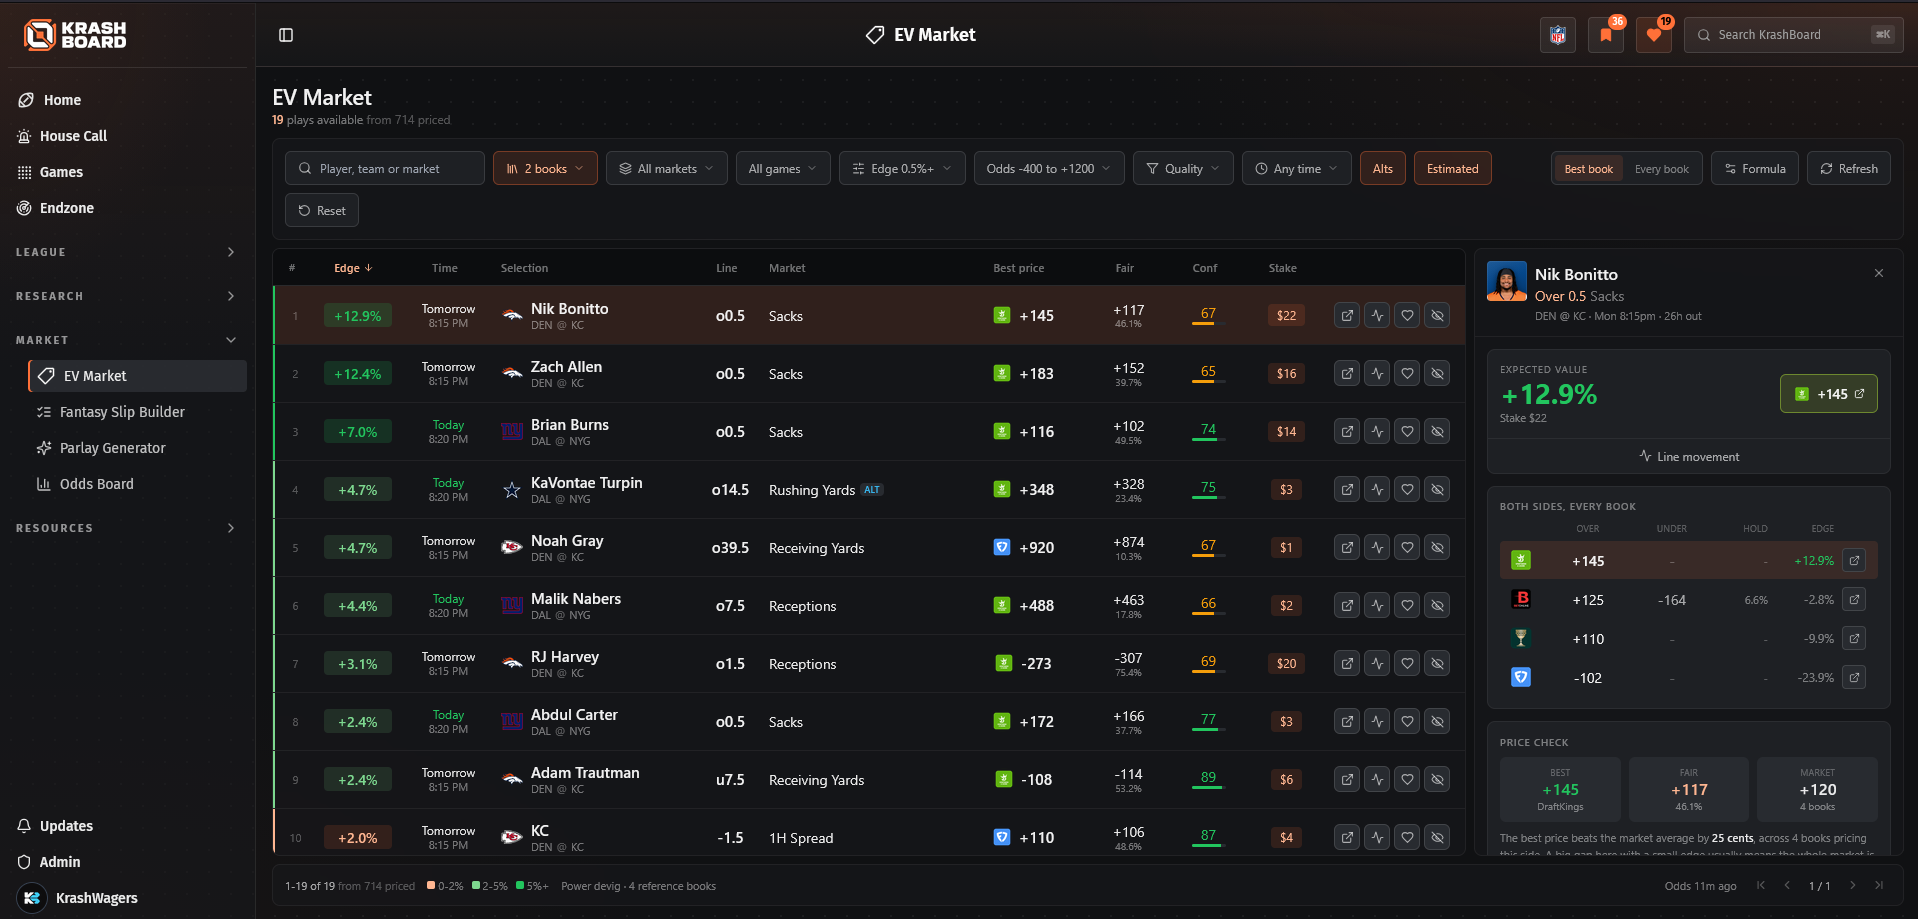Toggle the Alts filter

coord(1383,169)
